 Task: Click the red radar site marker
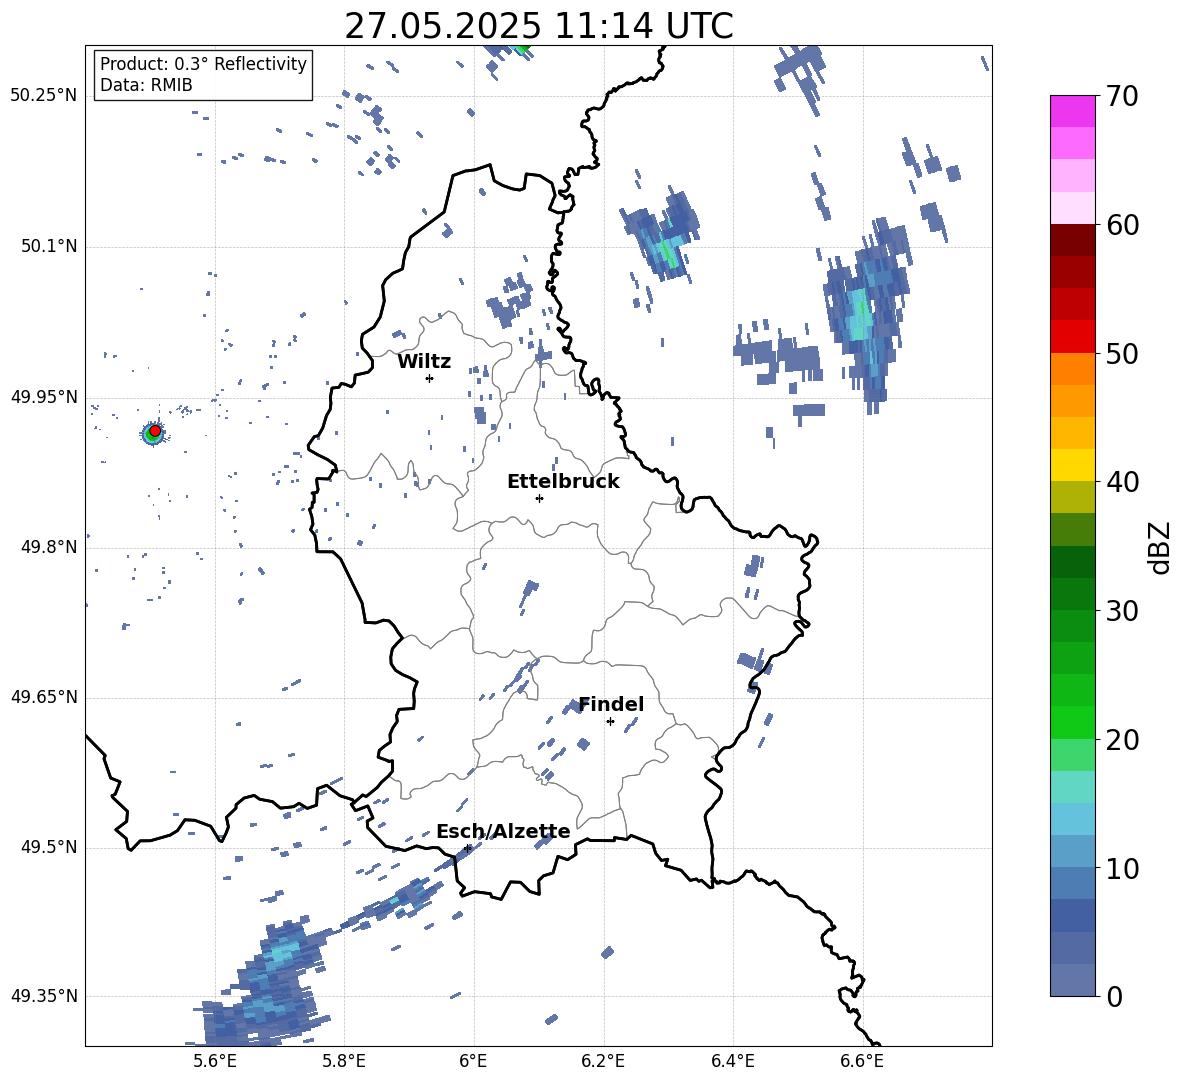pyautogui.click(x=155, y=430)
